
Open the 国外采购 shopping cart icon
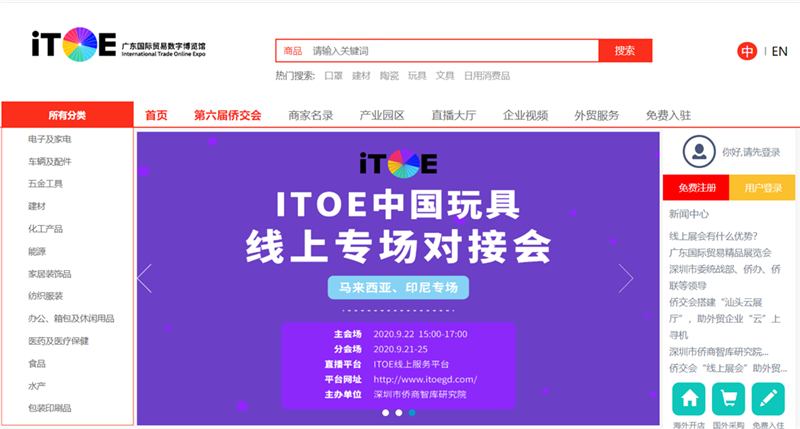728,399
